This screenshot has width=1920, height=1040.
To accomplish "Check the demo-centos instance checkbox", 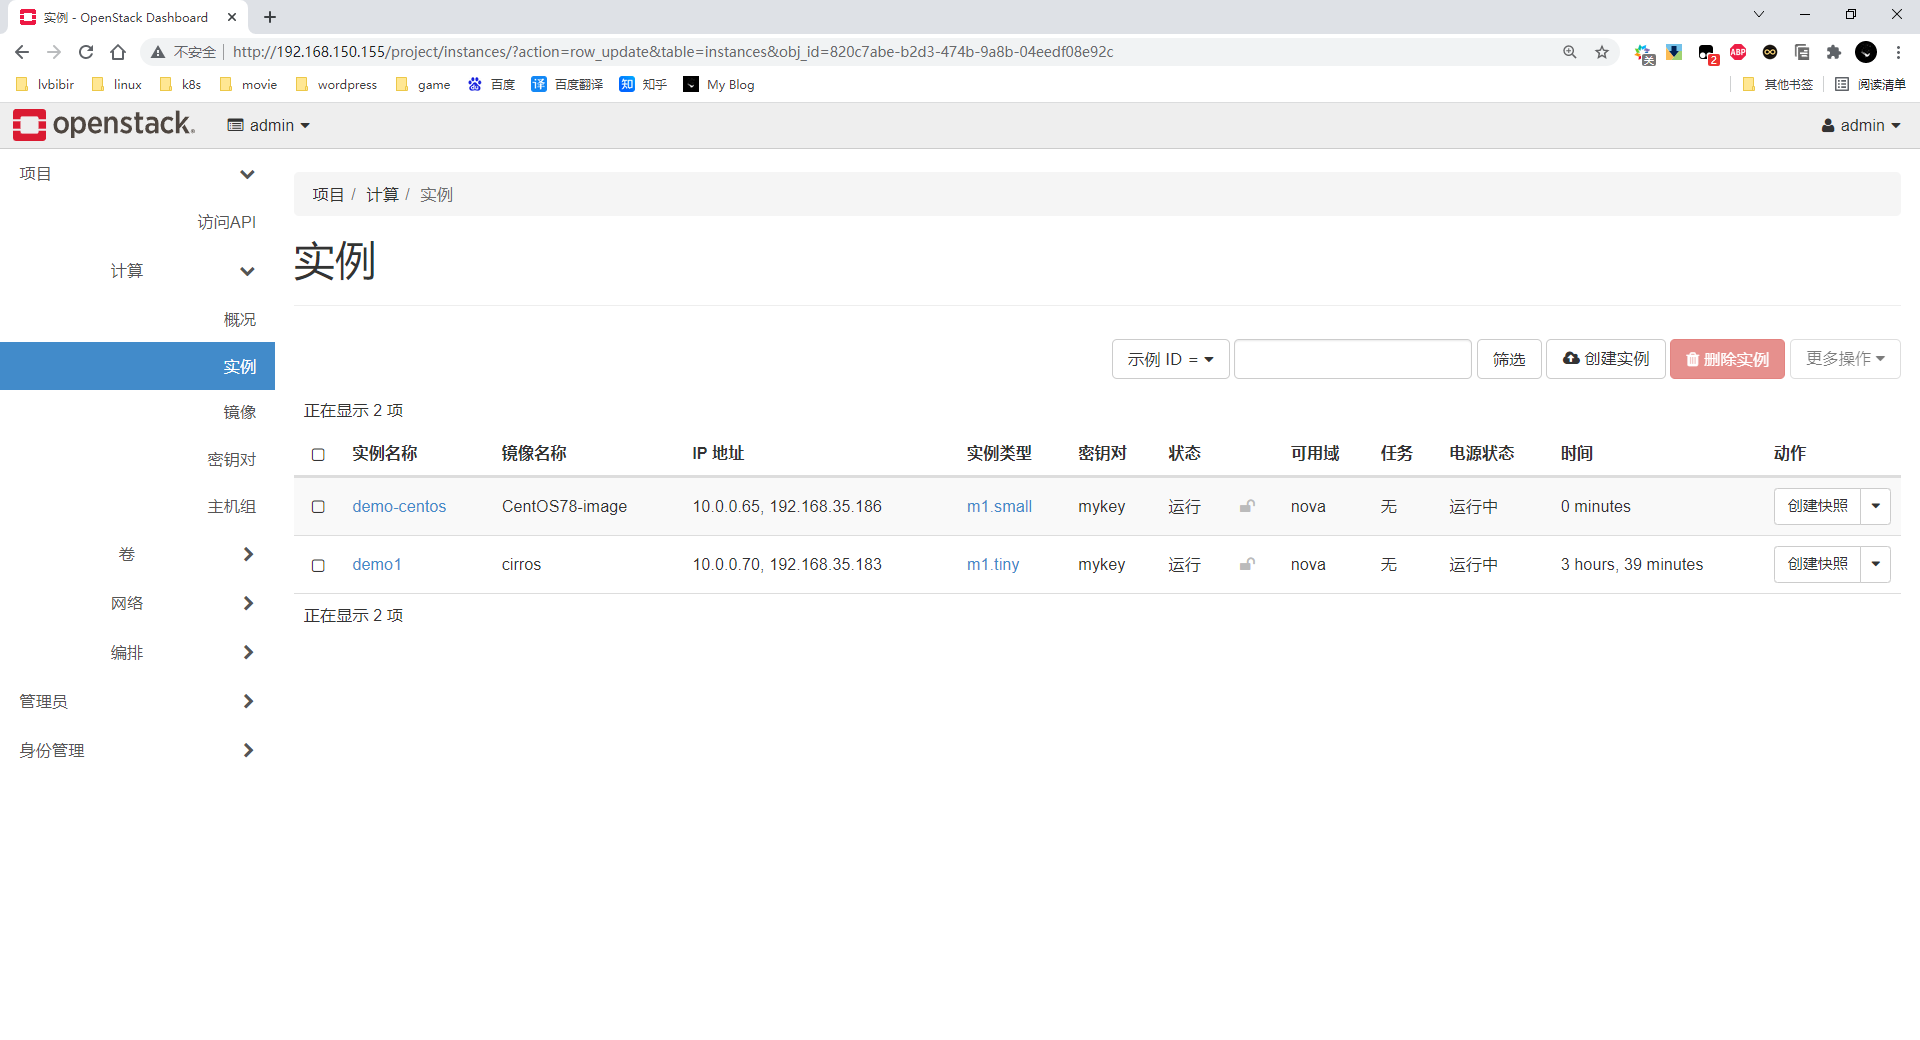I will [318, 507].
